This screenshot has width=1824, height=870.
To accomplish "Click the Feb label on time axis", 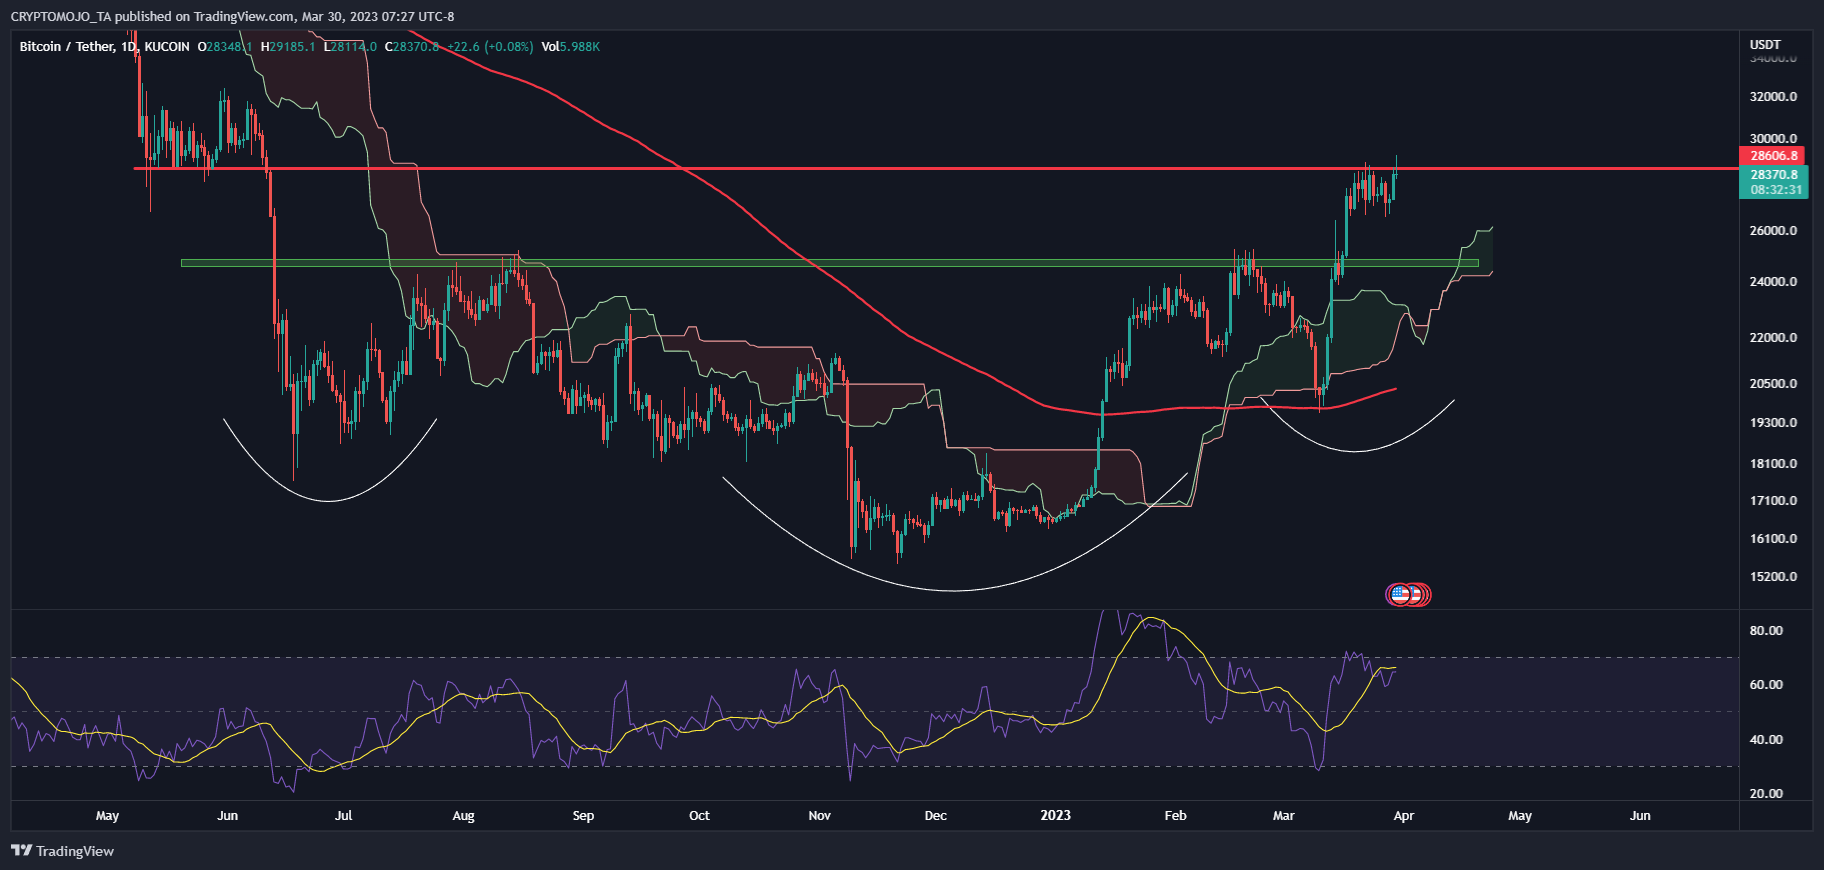I will pyautogui.click(x=1176, y=816).
